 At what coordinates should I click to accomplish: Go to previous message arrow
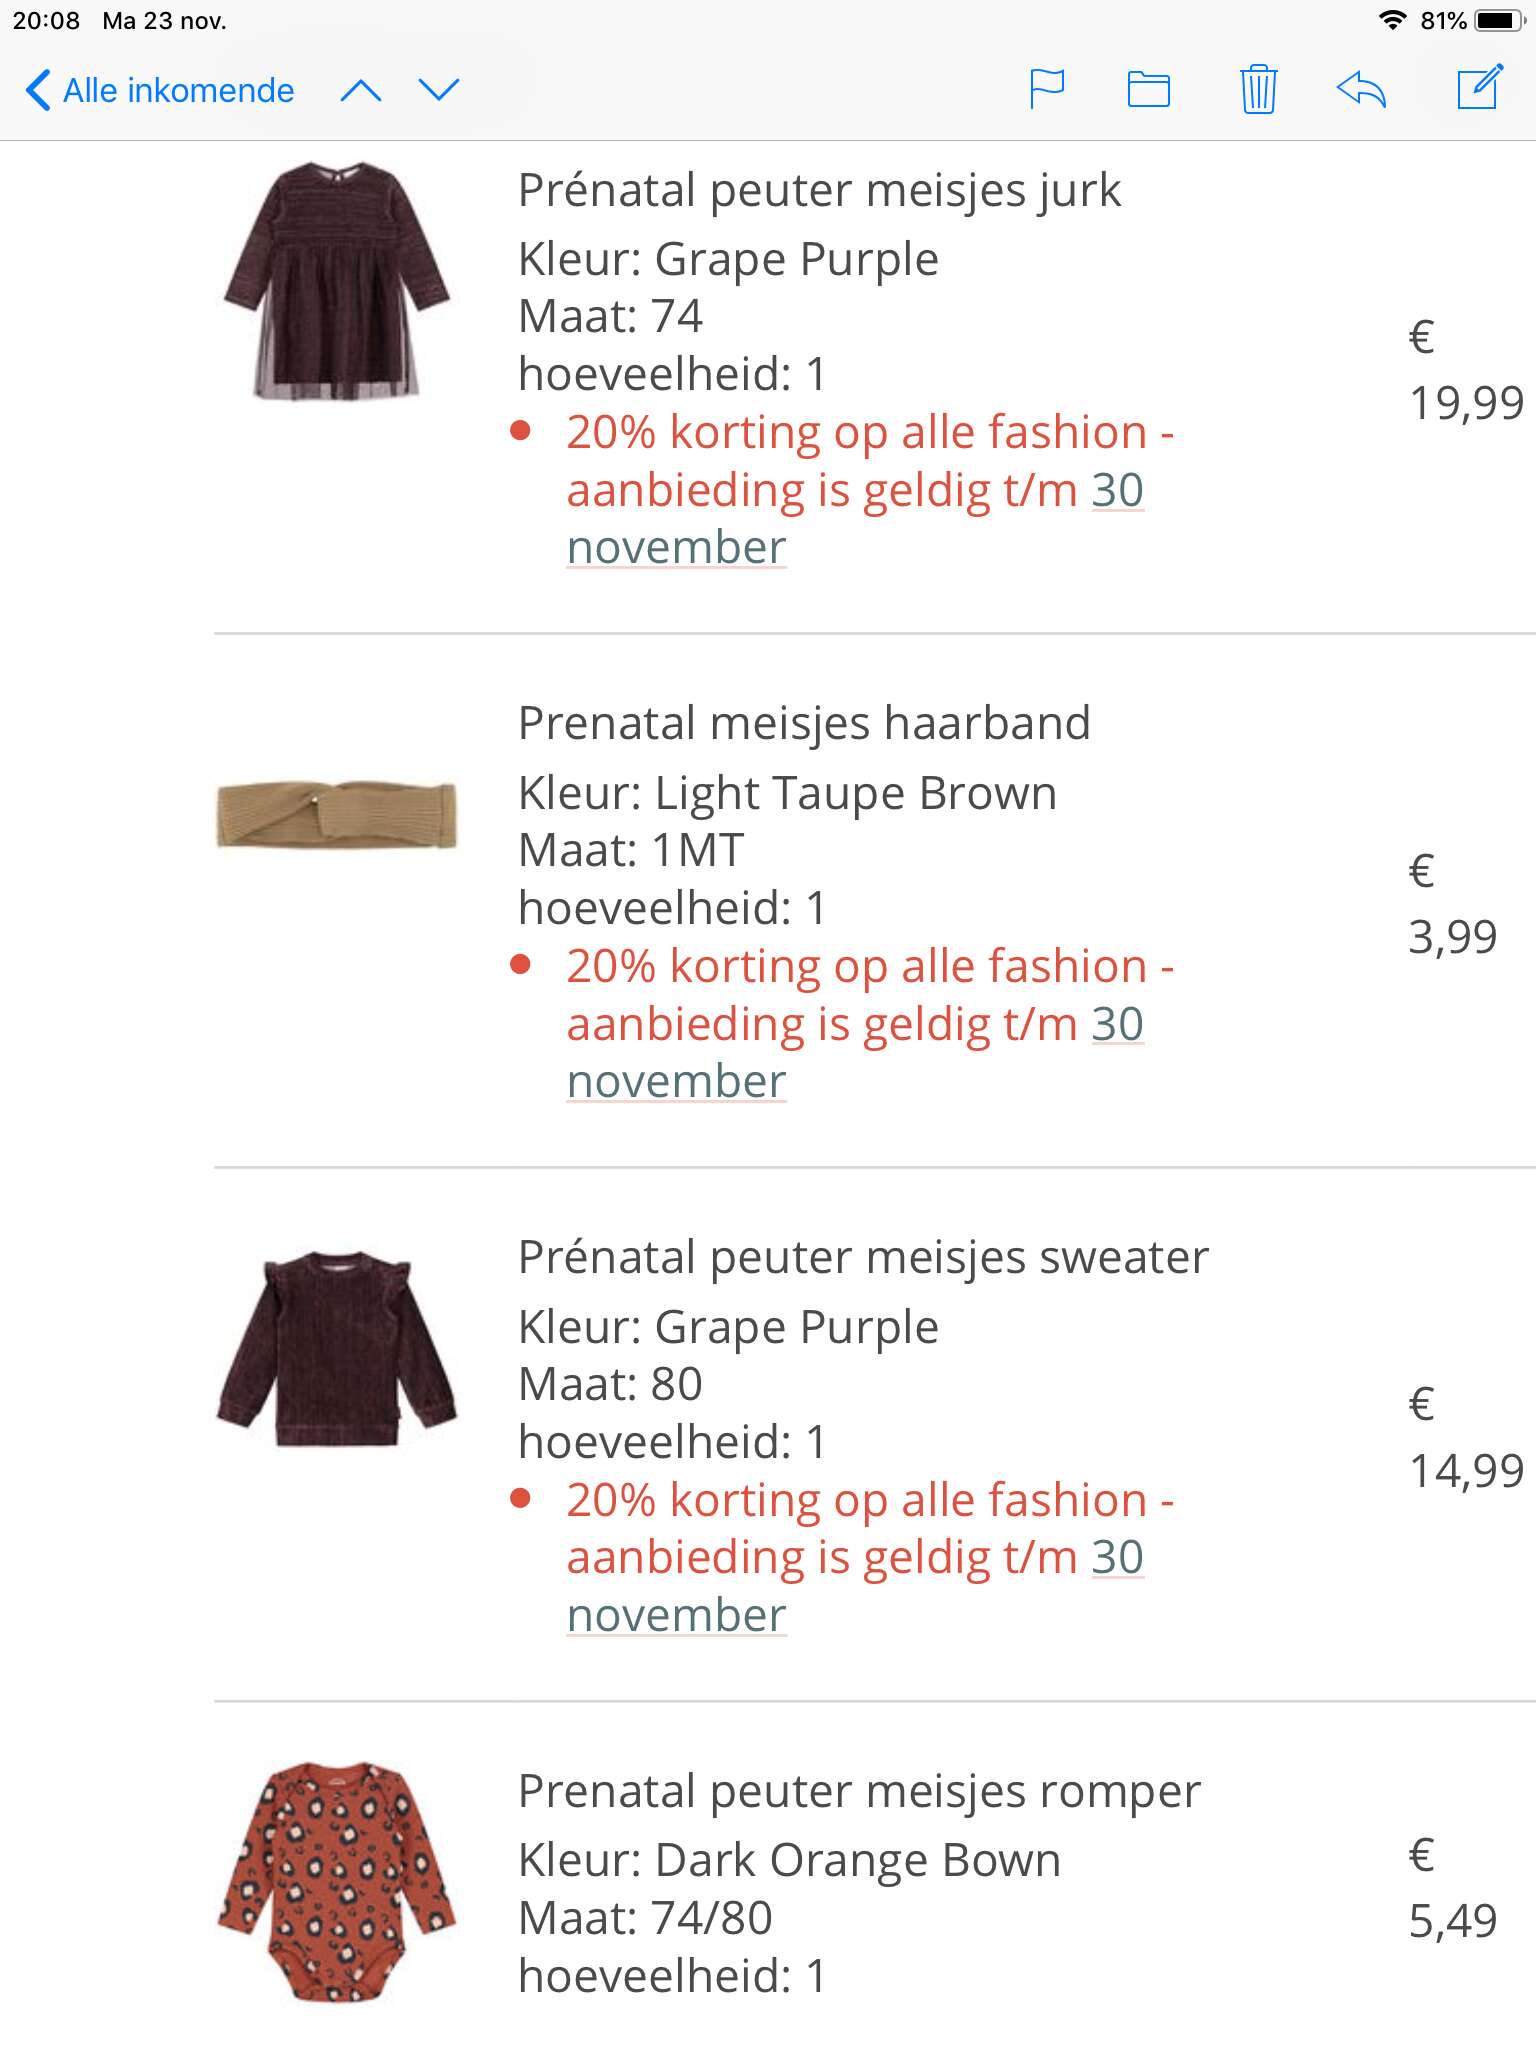tap(361, 91)
